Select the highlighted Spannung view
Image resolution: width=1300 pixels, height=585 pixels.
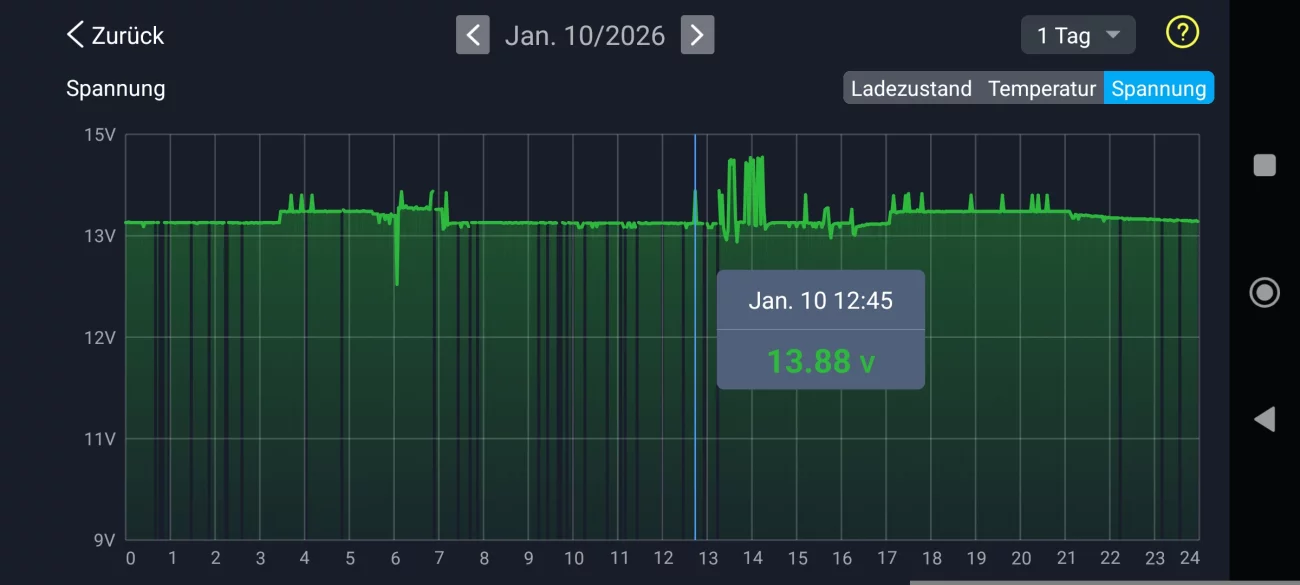pos(1158,88)
